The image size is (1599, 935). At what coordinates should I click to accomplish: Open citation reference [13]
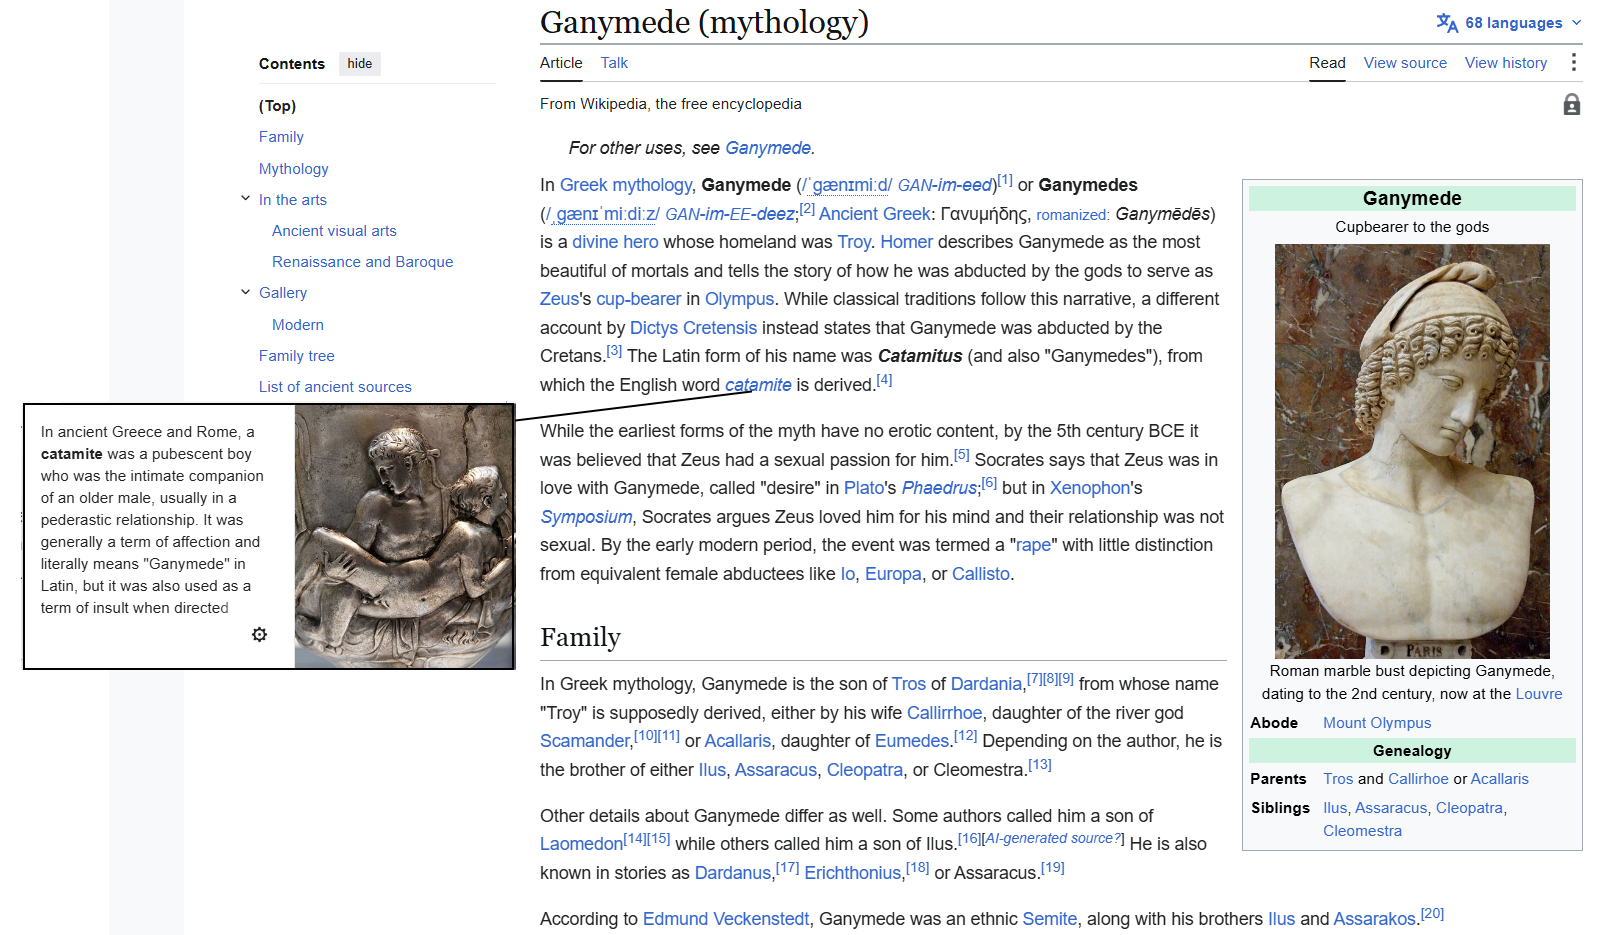coord(1040,765)
